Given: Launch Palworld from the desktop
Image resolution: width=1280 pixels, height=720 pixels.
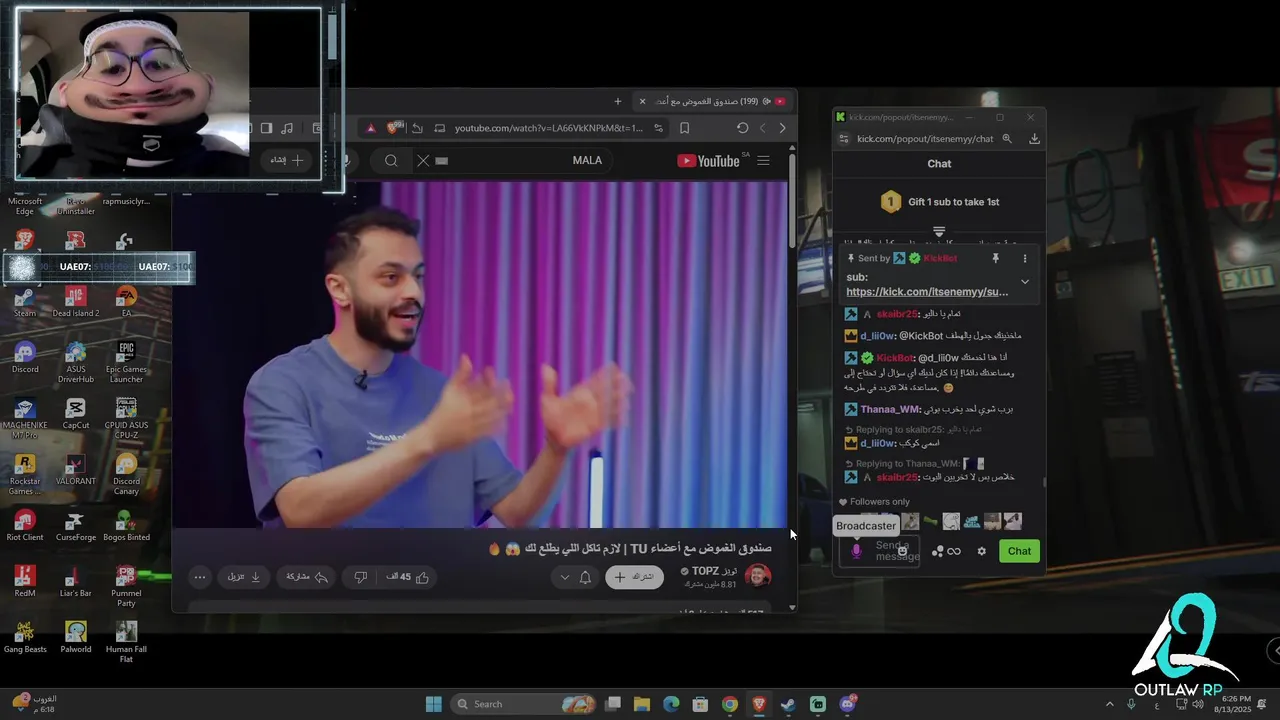Looking at the screenshot, I should click(75, 637).
